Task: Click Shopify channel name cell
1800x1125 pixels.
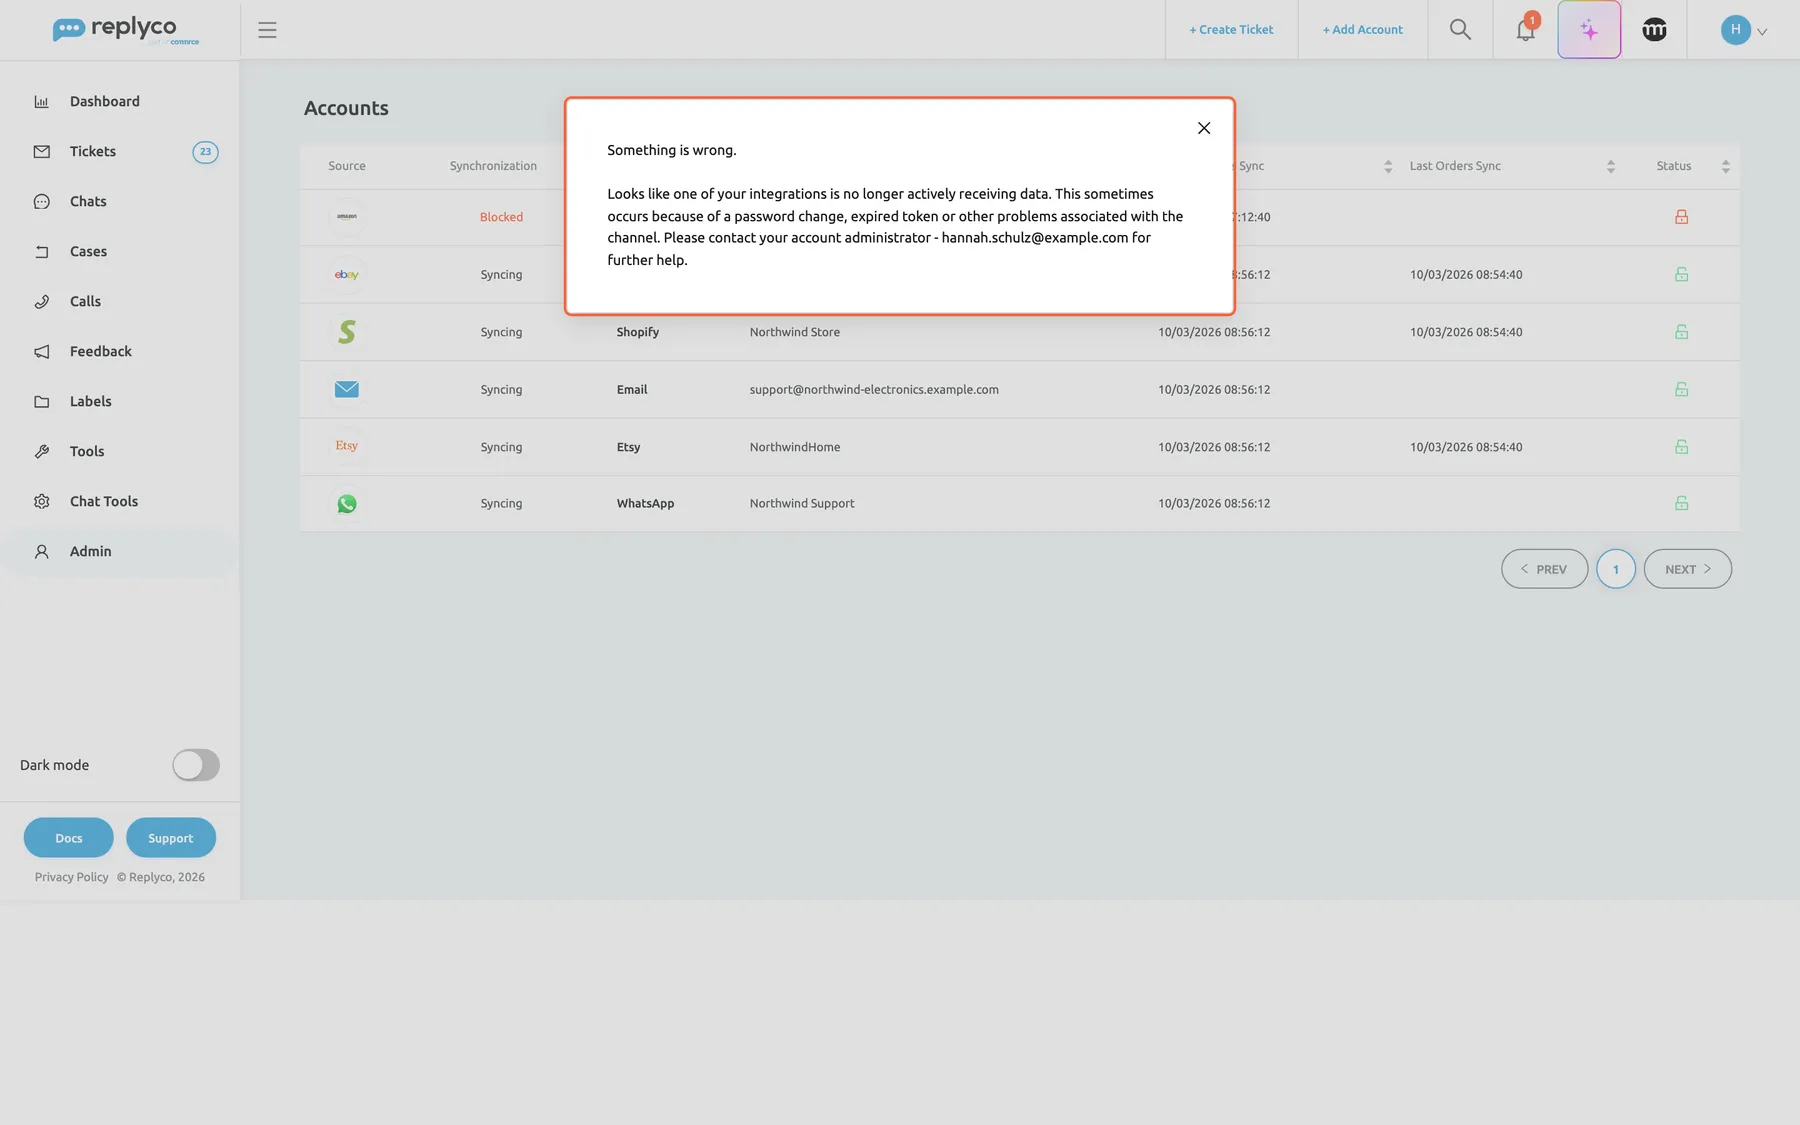Action: click(x=638, y=332)
